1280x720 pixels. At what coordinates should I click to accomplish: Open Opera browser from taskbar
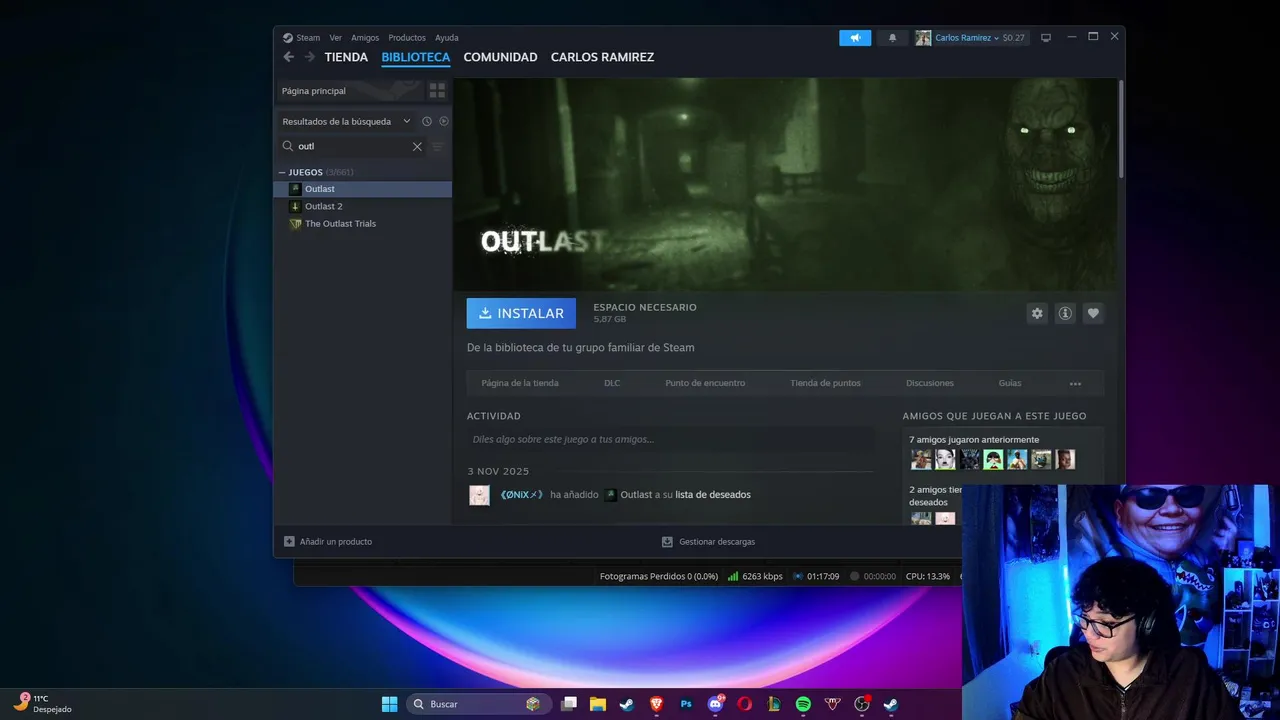point(745,704)
